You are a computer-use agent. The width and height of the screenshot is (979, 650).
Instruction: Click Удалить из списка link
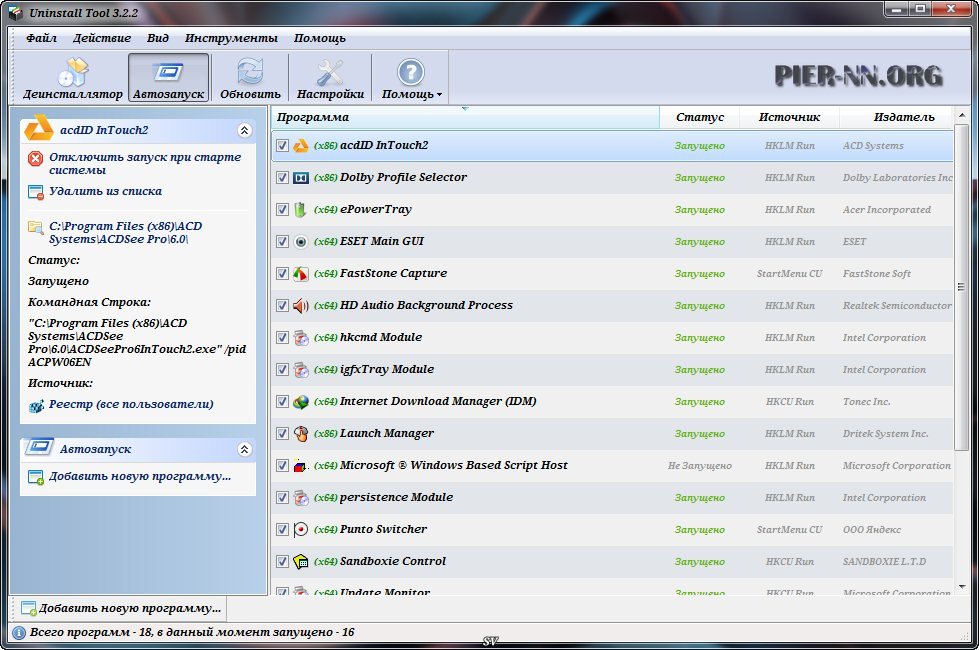[x=106, y=191]
